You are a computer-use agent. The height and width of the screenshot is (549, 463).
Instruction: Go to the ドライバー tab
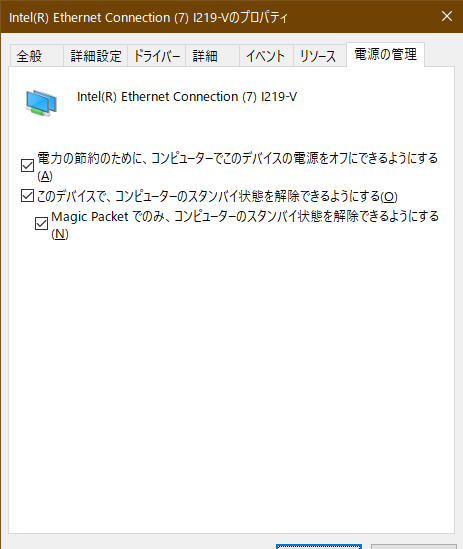157,56
